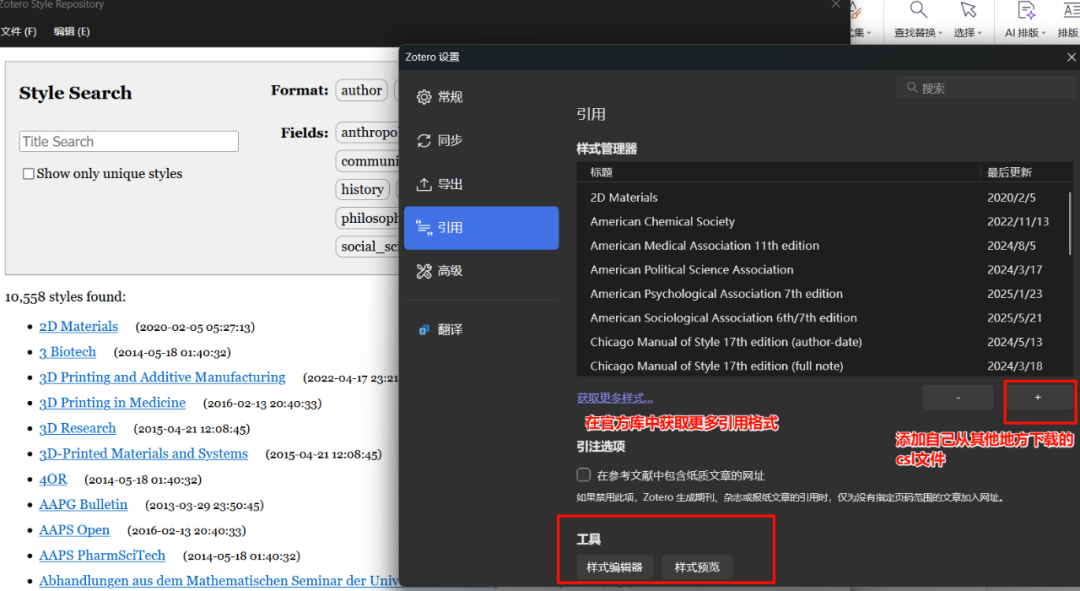Viewport: 1080px width, 591px height.
Task: Open '3D-Printed Materials and Systems' link
Action: point(143,454)
